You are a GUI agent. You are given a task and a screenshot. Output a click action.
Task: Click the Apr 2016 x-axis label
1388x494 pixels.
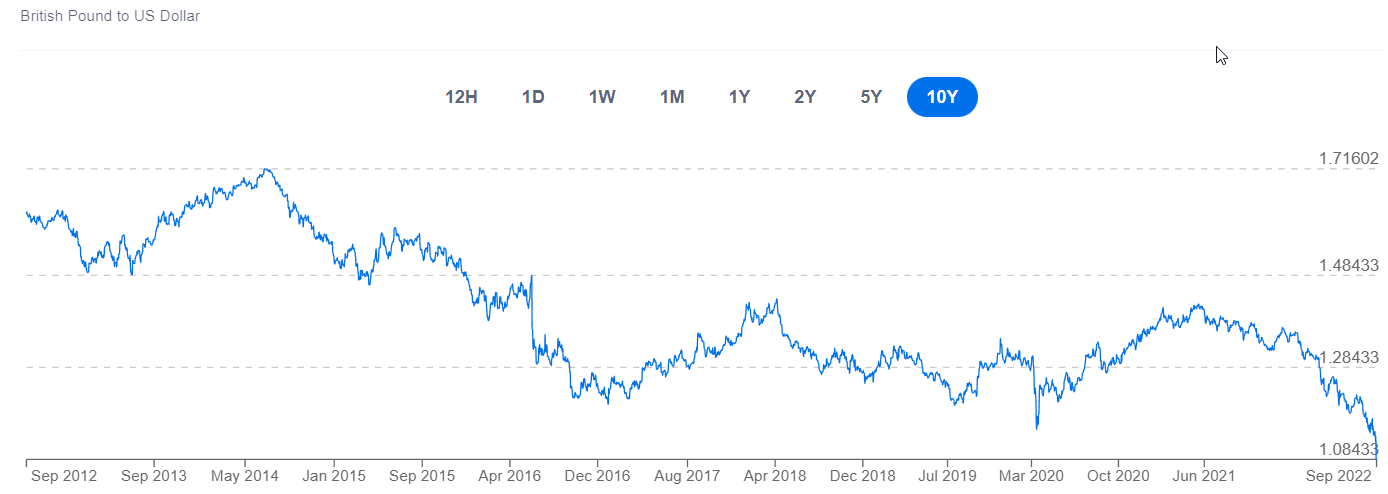[x=509, y=476]
